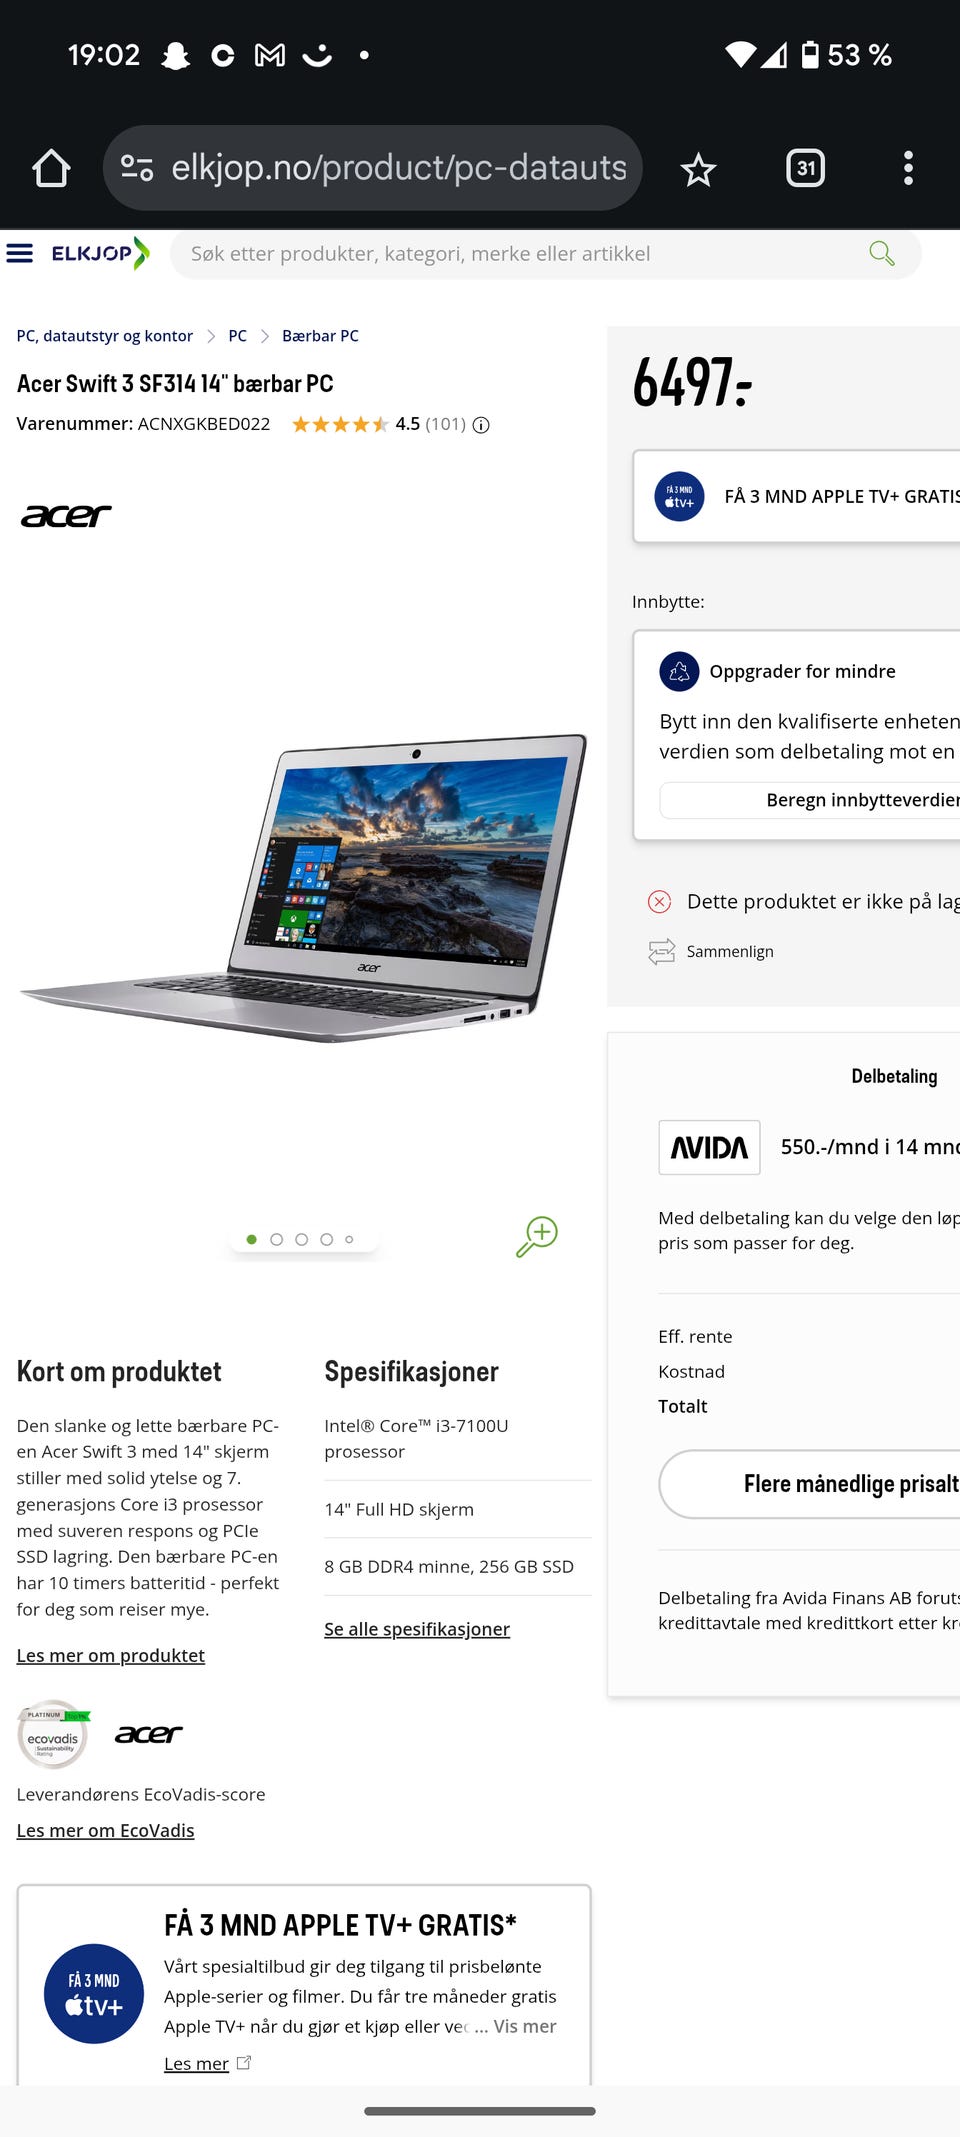
Task: Click the Sammenlign compare icon
Action: (661, 951)
